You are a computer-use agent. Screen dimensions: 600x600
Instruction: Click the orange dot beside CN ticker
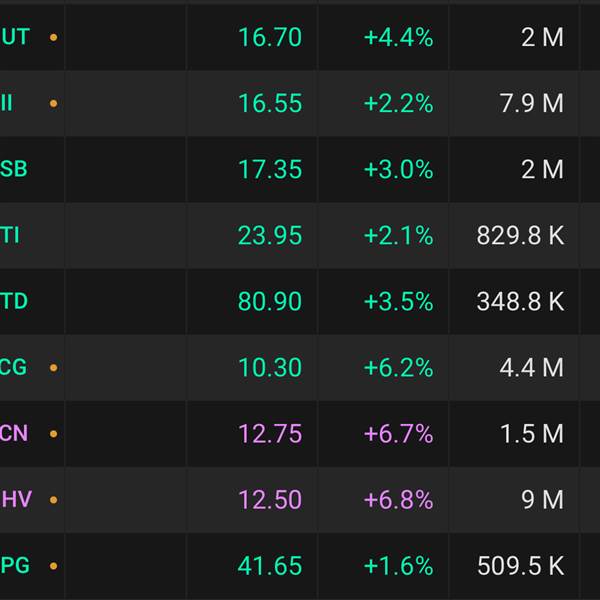click(x=53, y=434)
